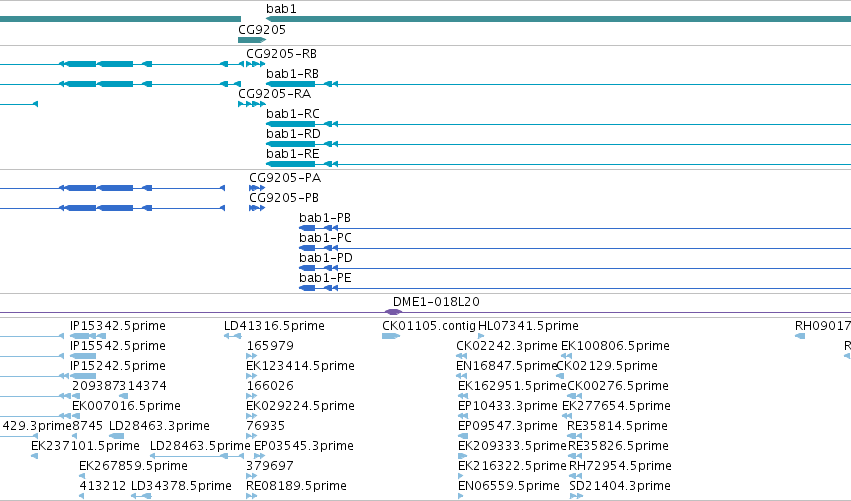Select the 166026 feature label
Image resolution: width=851 pixels, height=501 pixels.
pyautogui.click(x=270, y=386)
